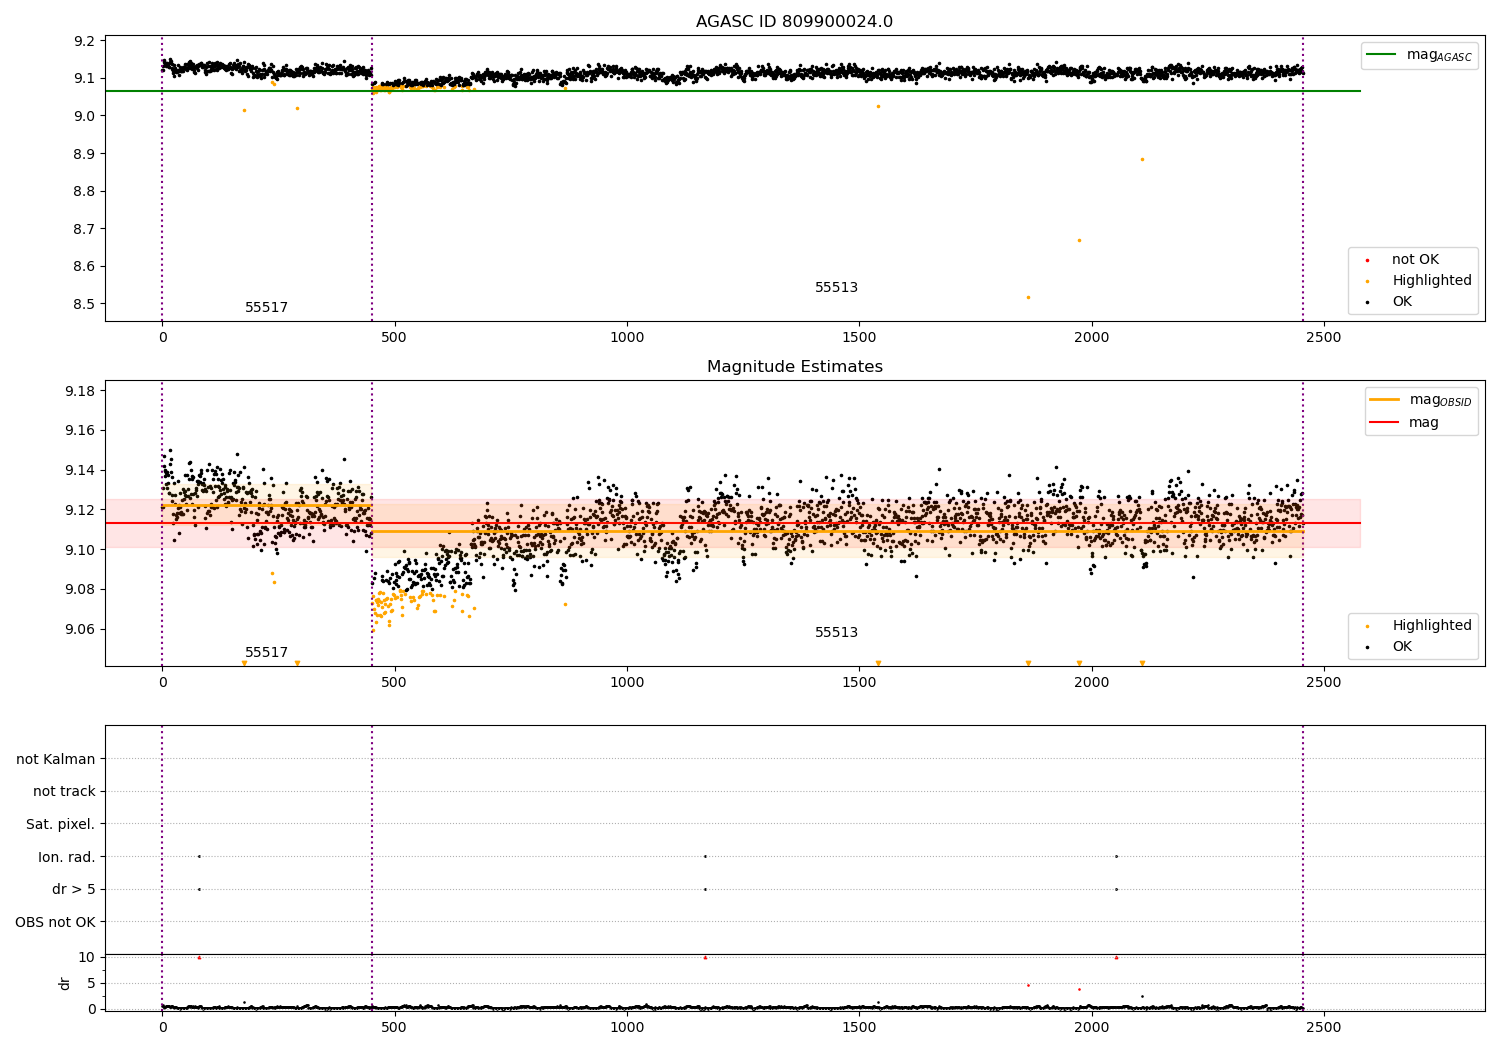Click the '9.0' tick label on top plot
Screen dimensions: 1500x1050
(x=86, y=116)
